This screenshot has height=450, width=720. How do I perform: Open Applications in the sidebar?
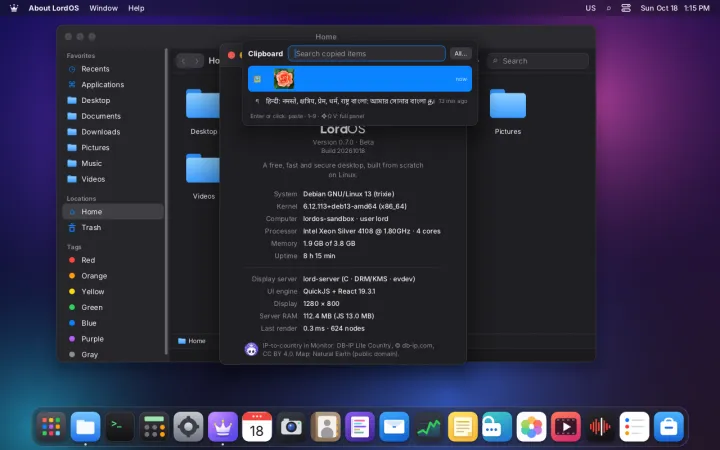pyautogui.click(x=112, y=84)
